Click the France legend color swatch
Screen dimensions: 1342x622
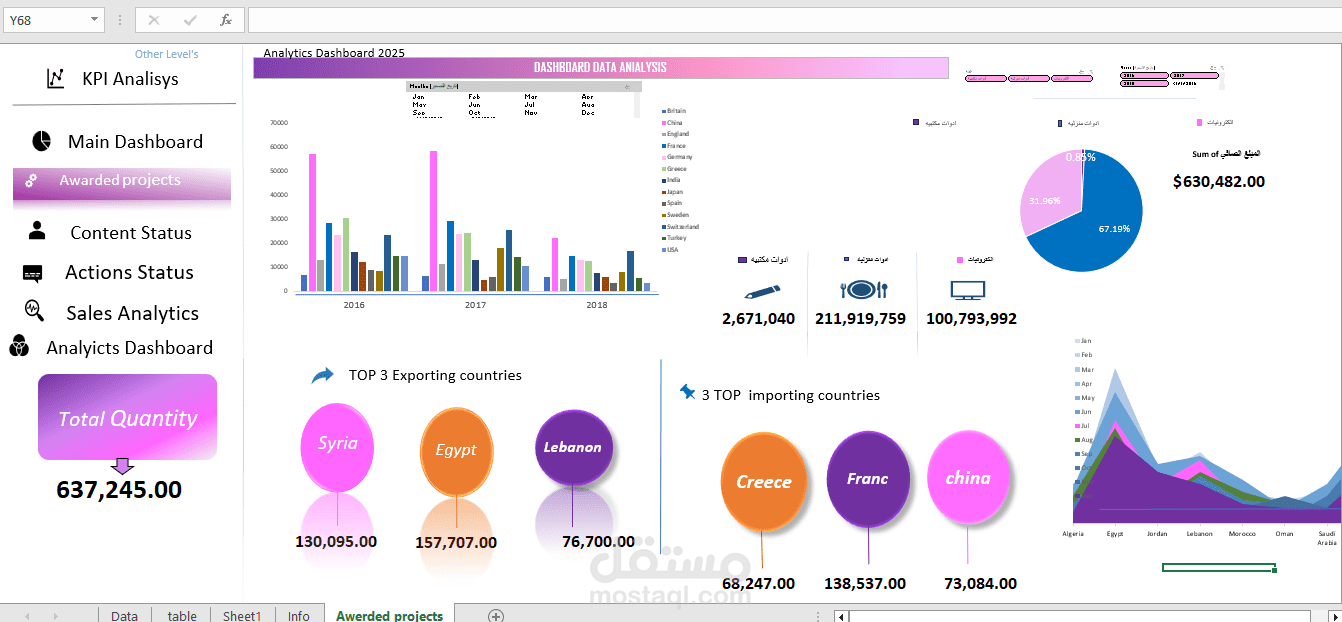(x=663, y=146)
